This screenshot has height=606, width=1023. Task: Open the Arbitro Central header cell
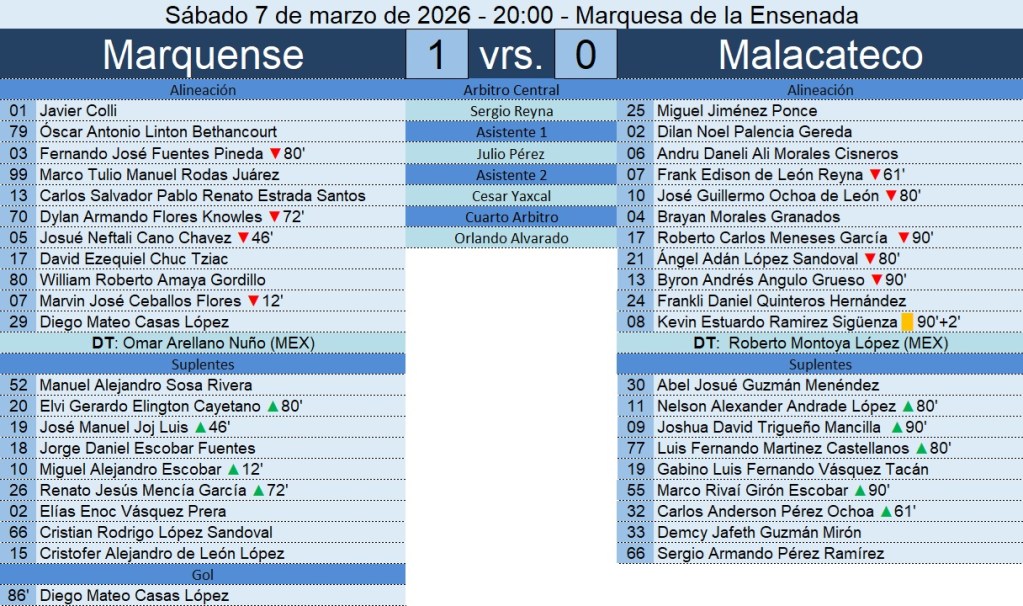point(511,90)
